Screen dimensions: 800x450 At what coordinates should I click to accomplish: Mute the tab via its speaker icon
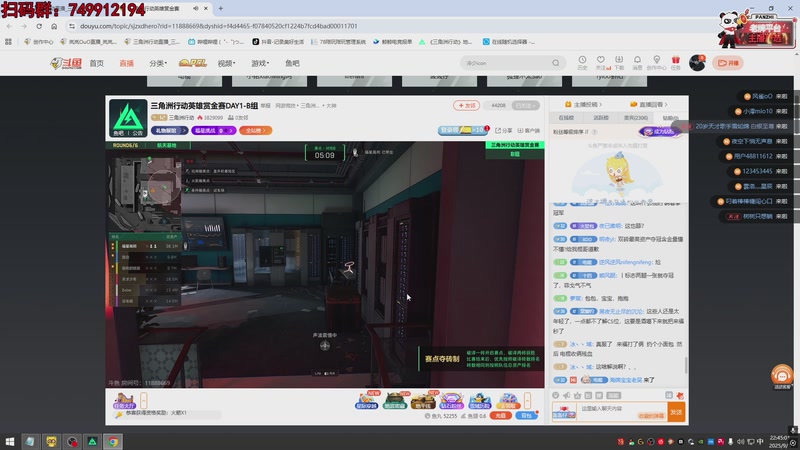pos(195,9)
